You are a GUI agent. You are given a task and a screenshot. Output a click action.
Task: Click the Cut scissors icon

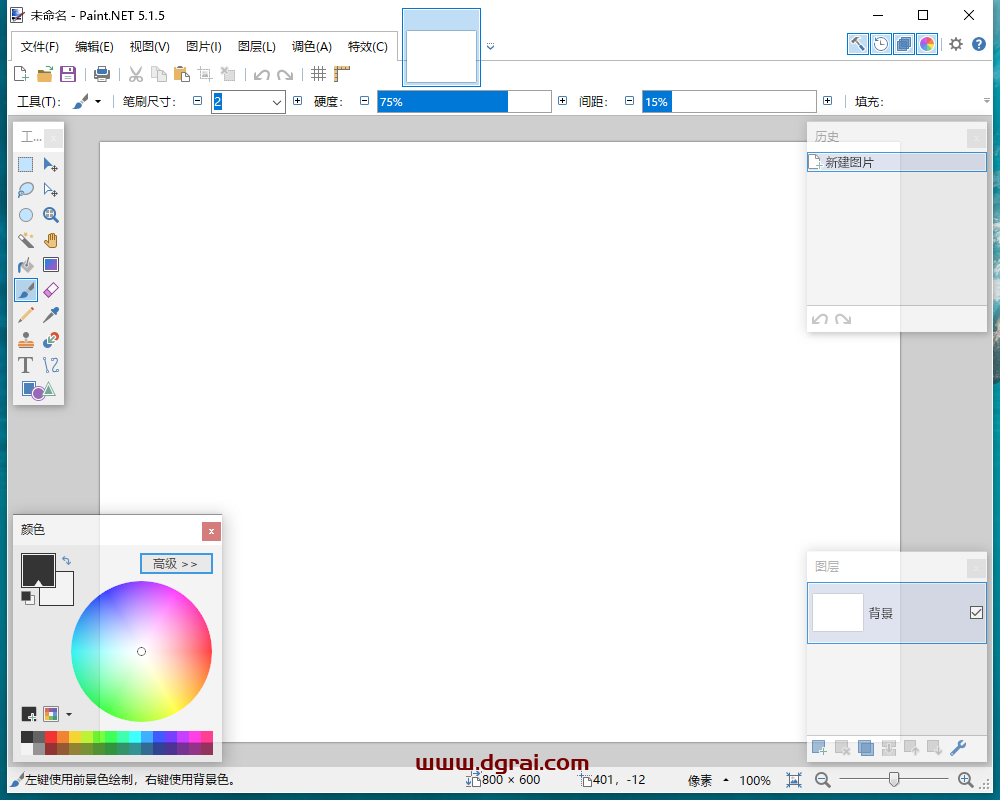[135, 74]
